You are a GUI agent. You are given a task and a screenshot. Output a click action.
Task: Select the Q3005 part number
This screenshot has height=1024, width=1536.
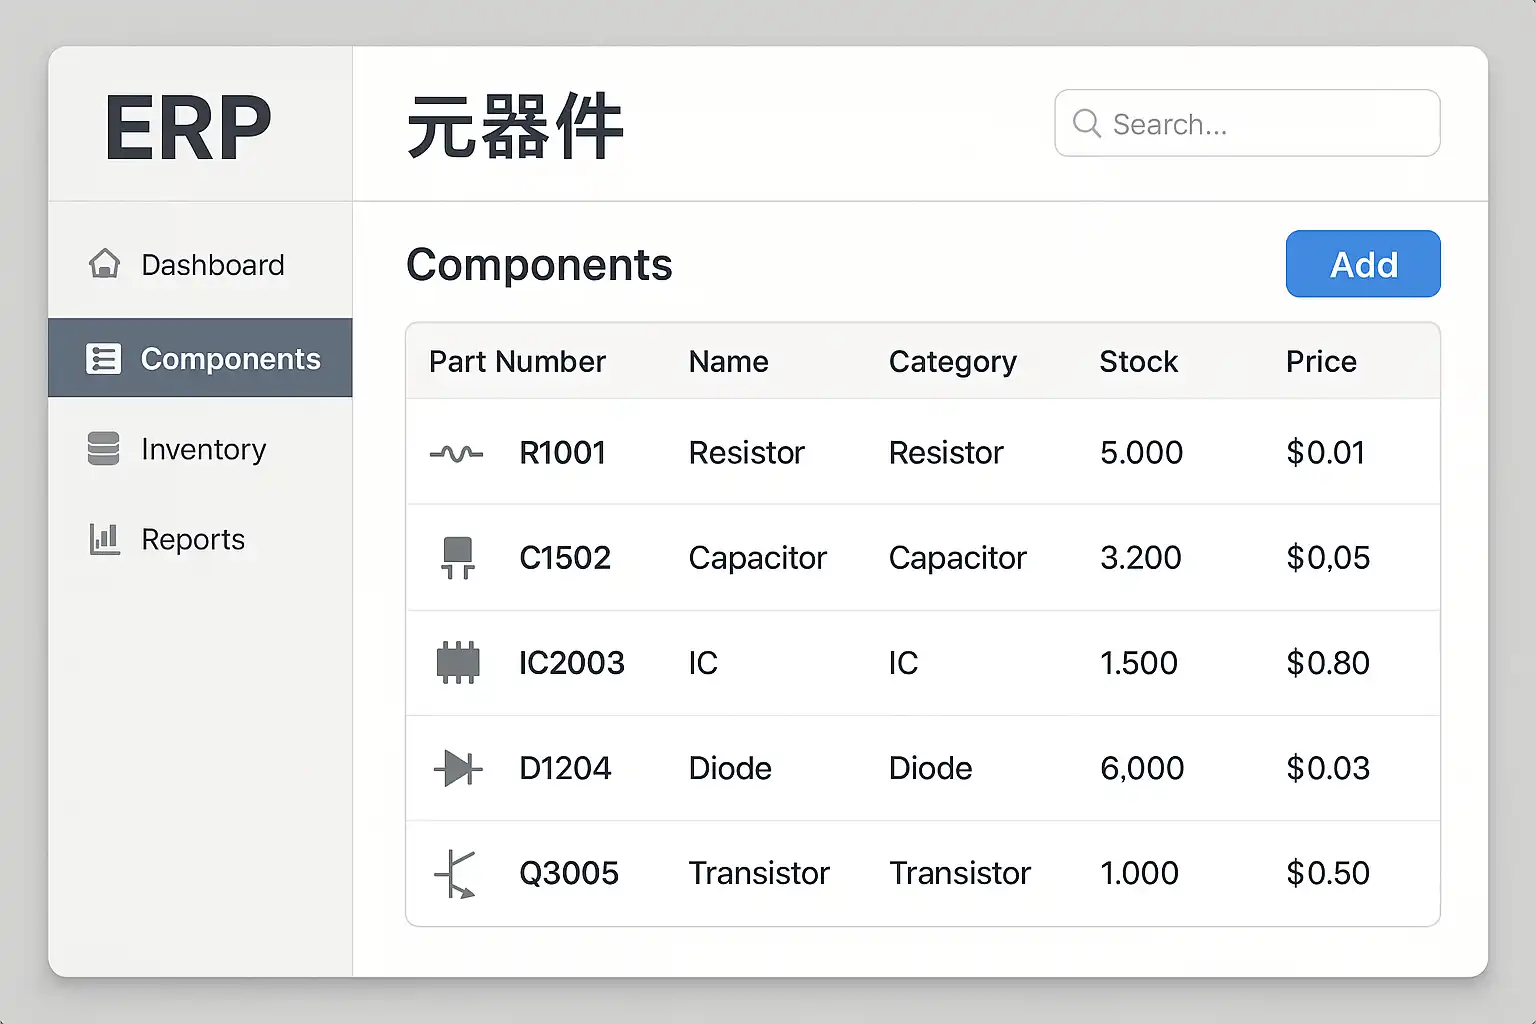(568, 873)
